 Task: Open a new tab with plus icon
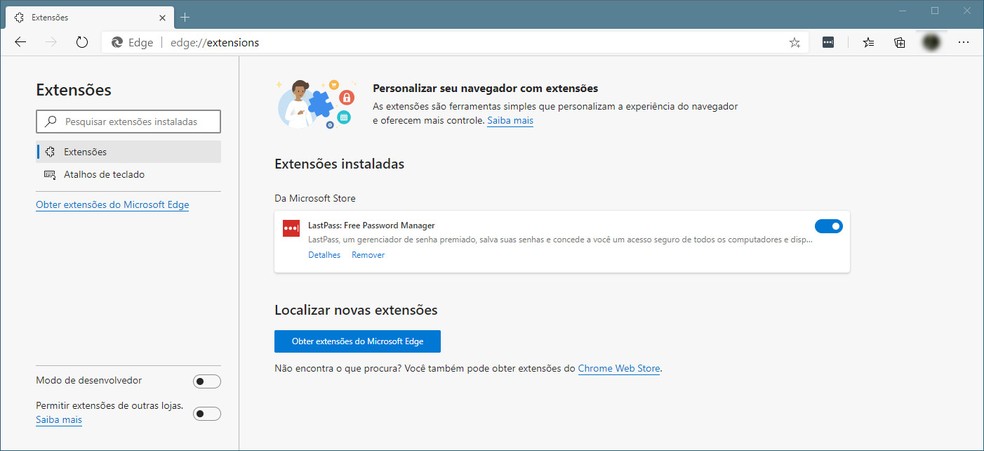click(185, 17)
